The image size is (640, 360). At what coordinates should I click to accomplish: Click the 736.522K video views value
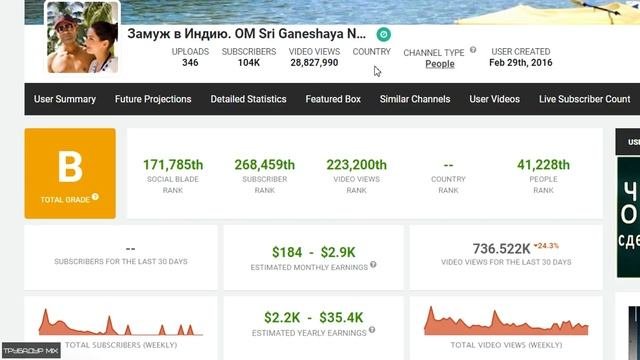[x=501, y=249]
